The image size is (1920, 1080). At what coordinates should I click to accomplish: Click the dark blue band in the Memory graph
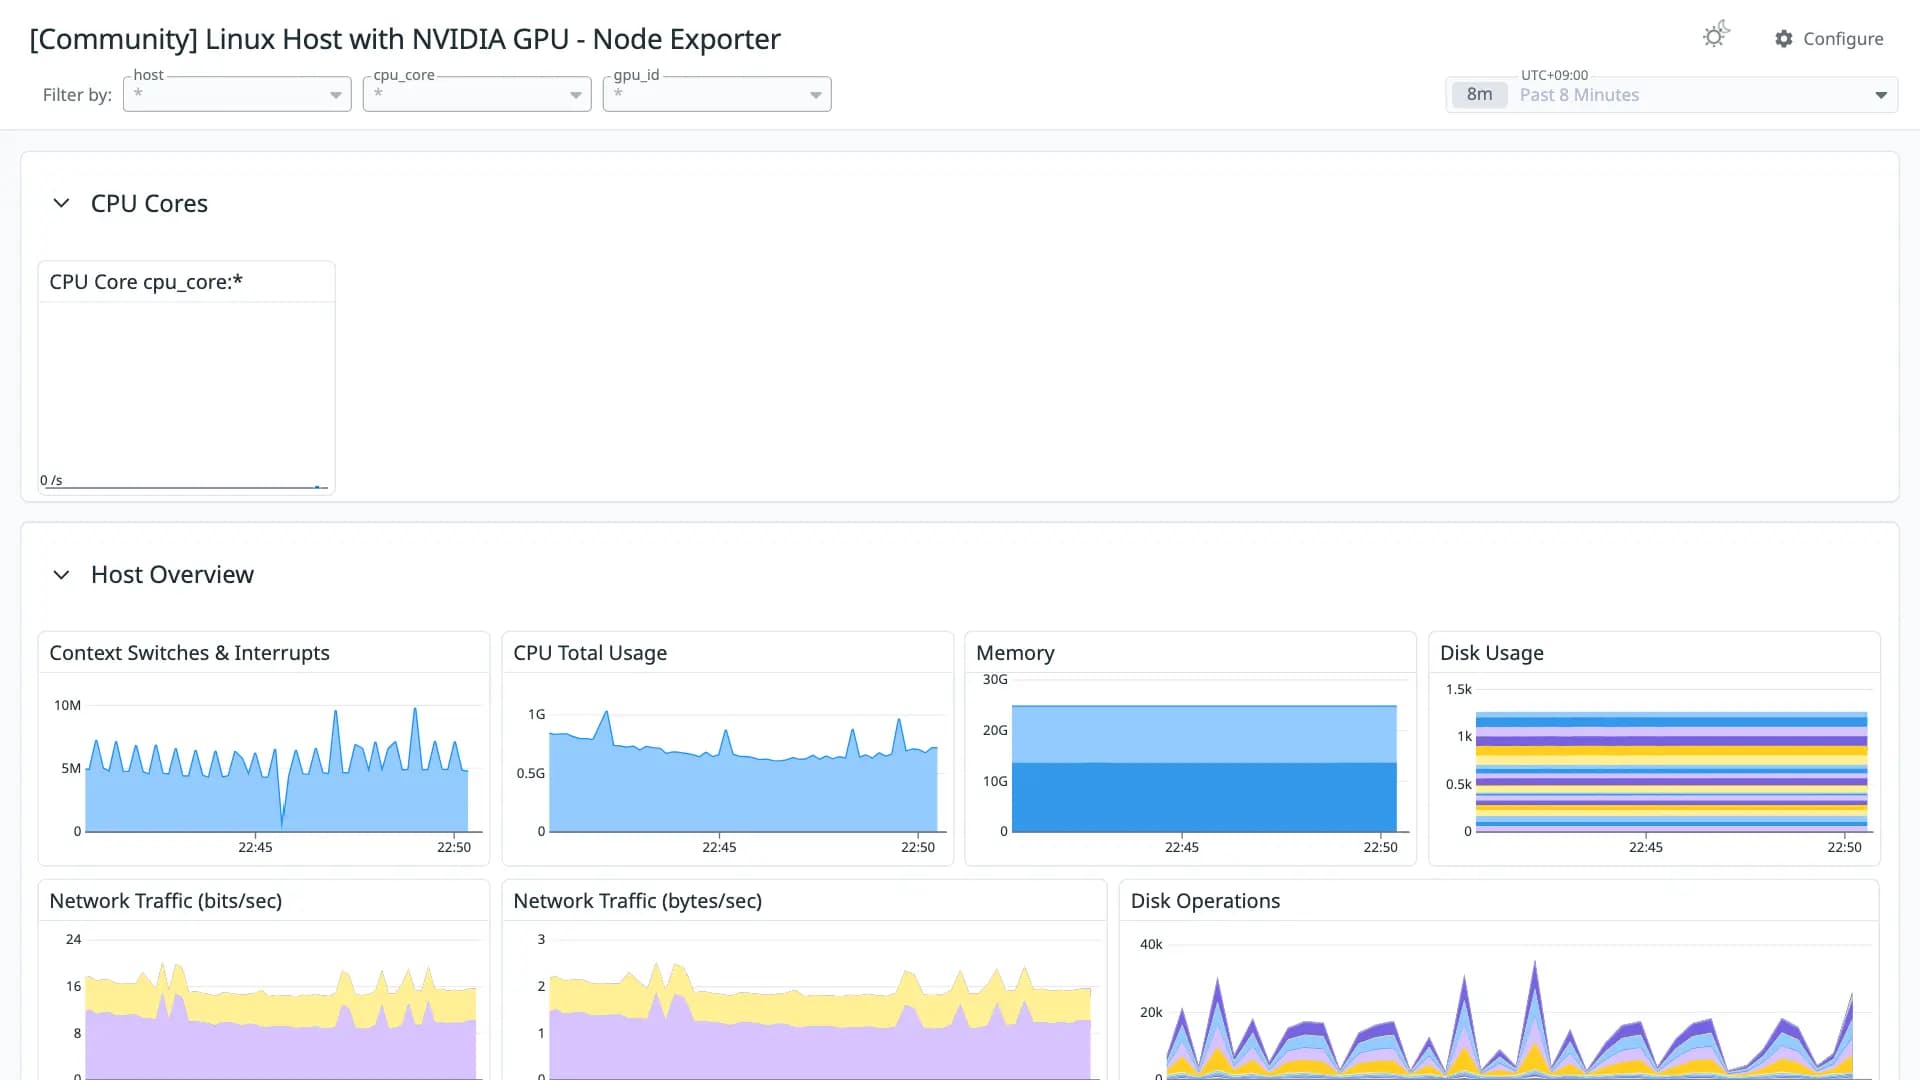point(1204,797)
